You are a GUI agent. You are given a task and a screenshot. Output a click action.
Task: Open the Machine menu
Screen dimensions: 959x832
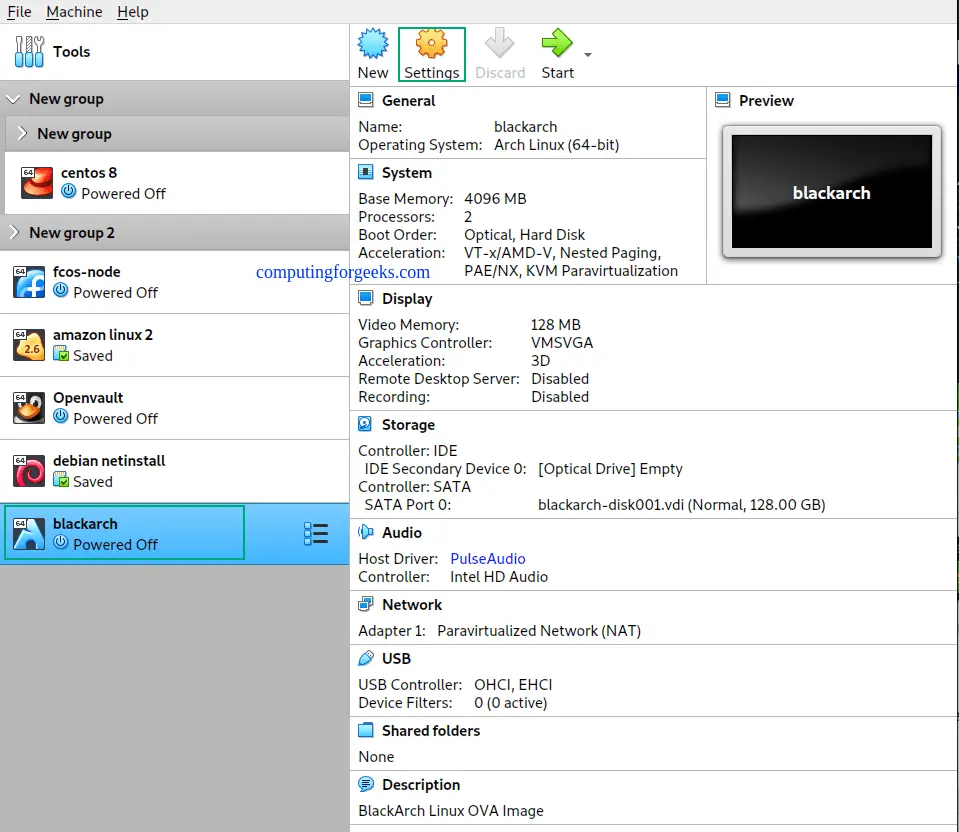(74, 12)
